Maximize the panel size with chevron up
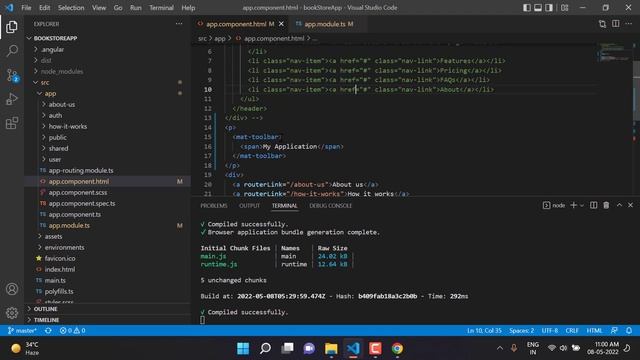Screen dimensions: 640x360 click(619, 205)
